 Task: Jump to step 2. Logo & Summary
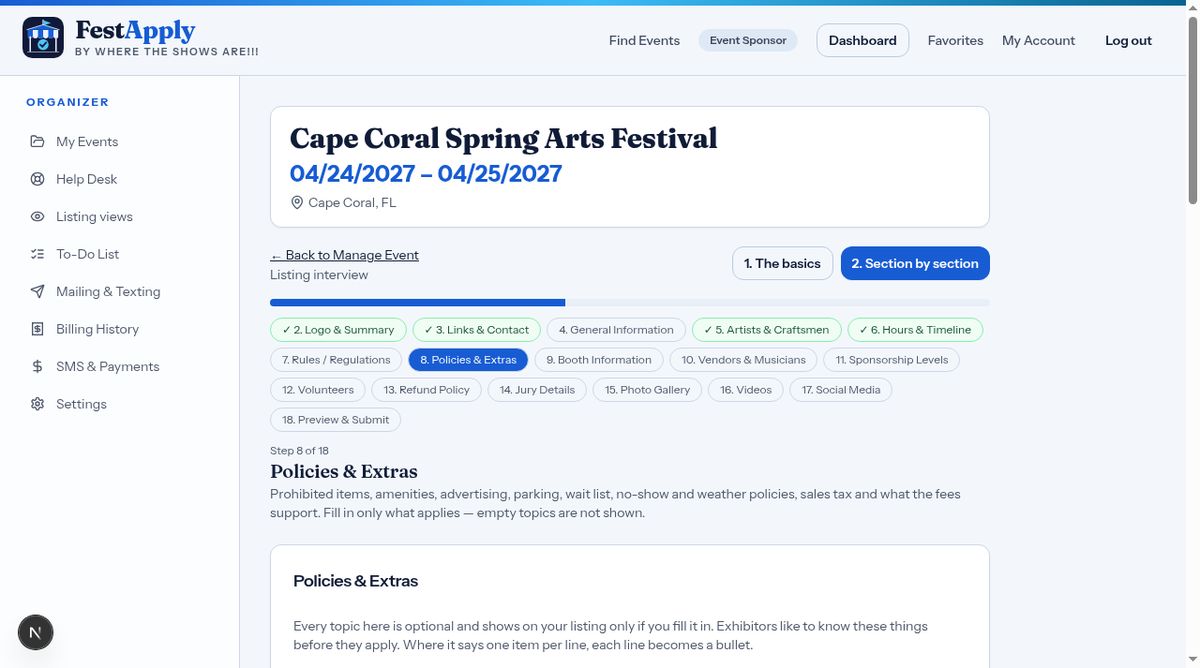click(338, 330)
